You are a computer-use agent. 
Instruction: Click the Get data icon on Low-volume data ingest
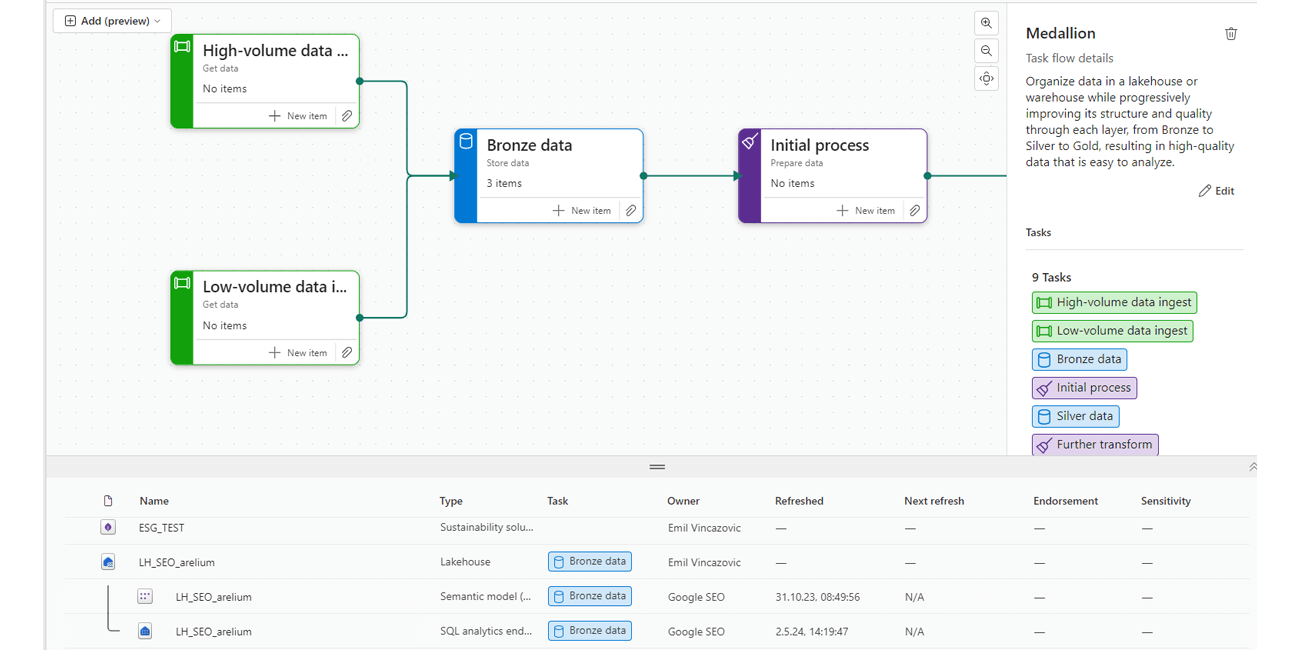point(182,282)
